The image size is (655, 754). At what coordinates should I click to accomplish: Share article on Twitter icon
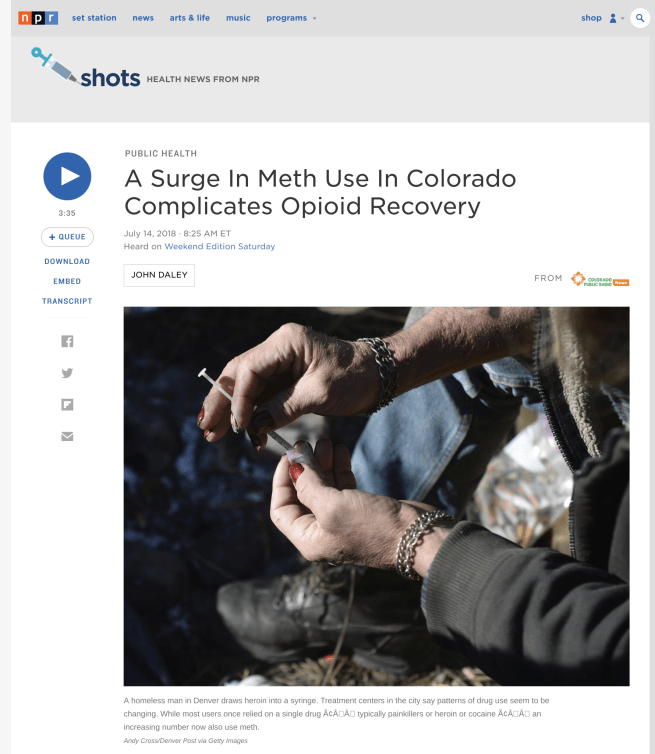point(67,373)
